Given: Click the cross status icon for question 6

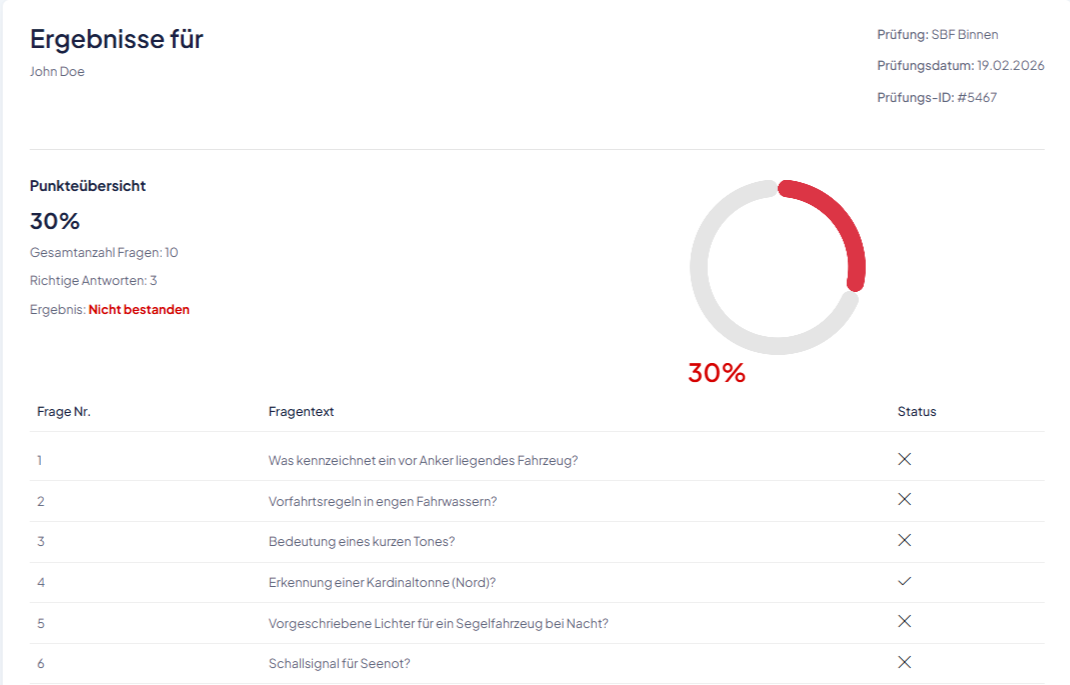Looking at the screenshot, I should point(904,662).
